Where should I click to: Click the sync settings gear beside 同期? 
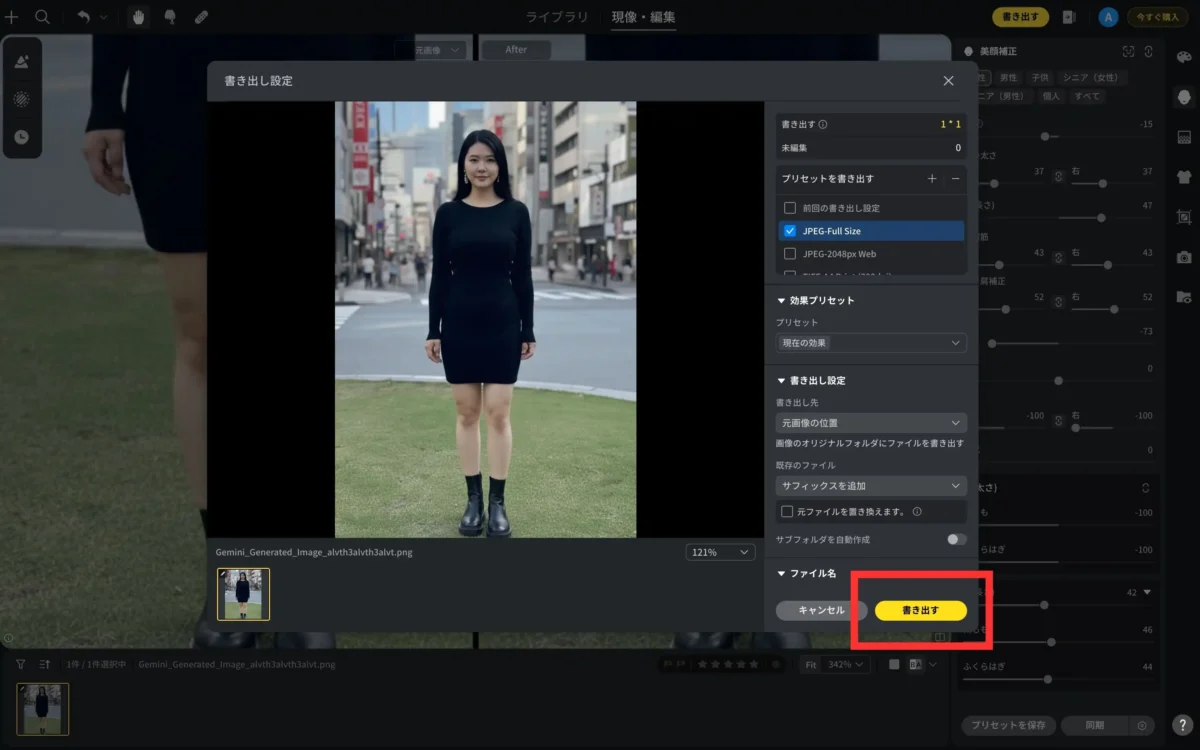[1142, 726]
